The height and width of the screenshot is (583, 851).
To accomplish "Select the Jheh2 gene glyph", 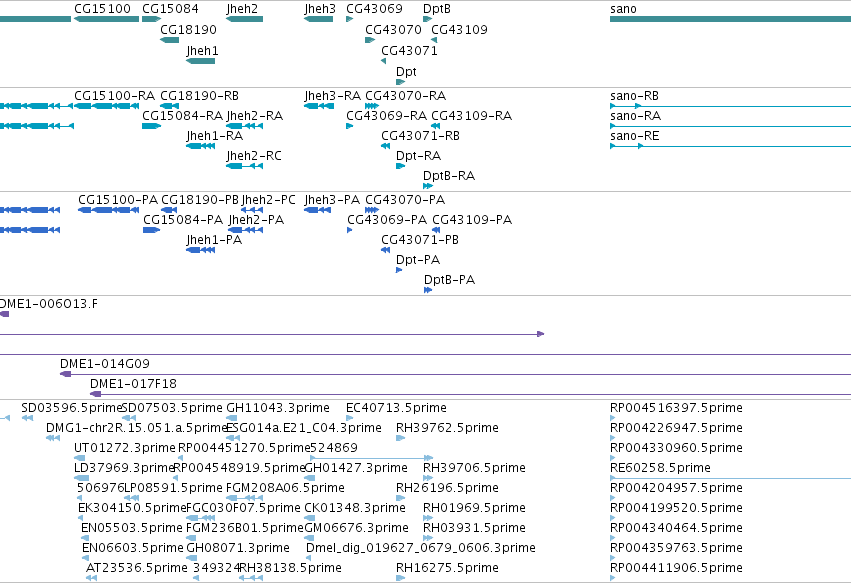I will tap(244, 19).
